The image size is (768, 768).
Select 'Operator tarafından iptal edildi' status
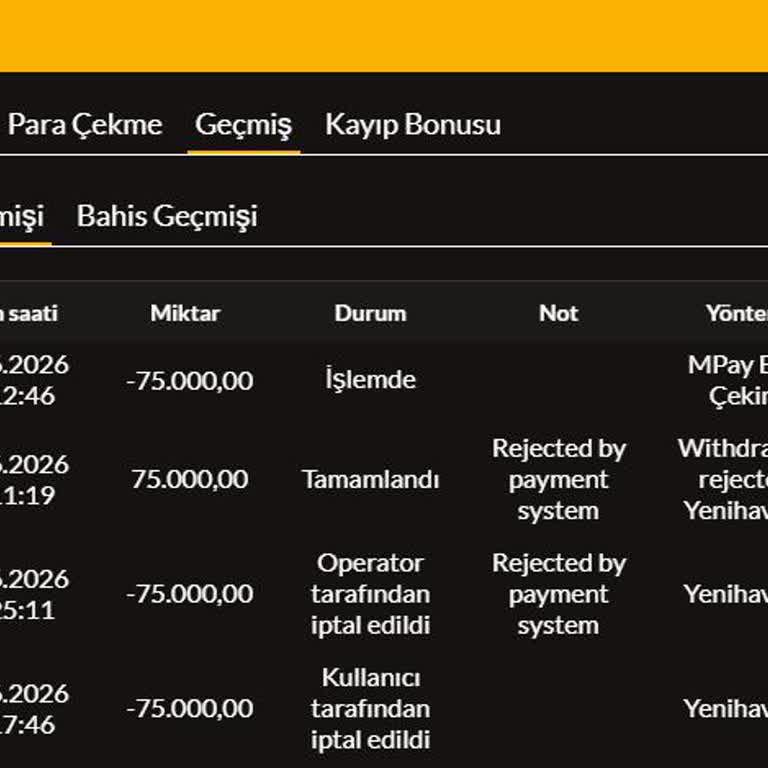[371, 594]
